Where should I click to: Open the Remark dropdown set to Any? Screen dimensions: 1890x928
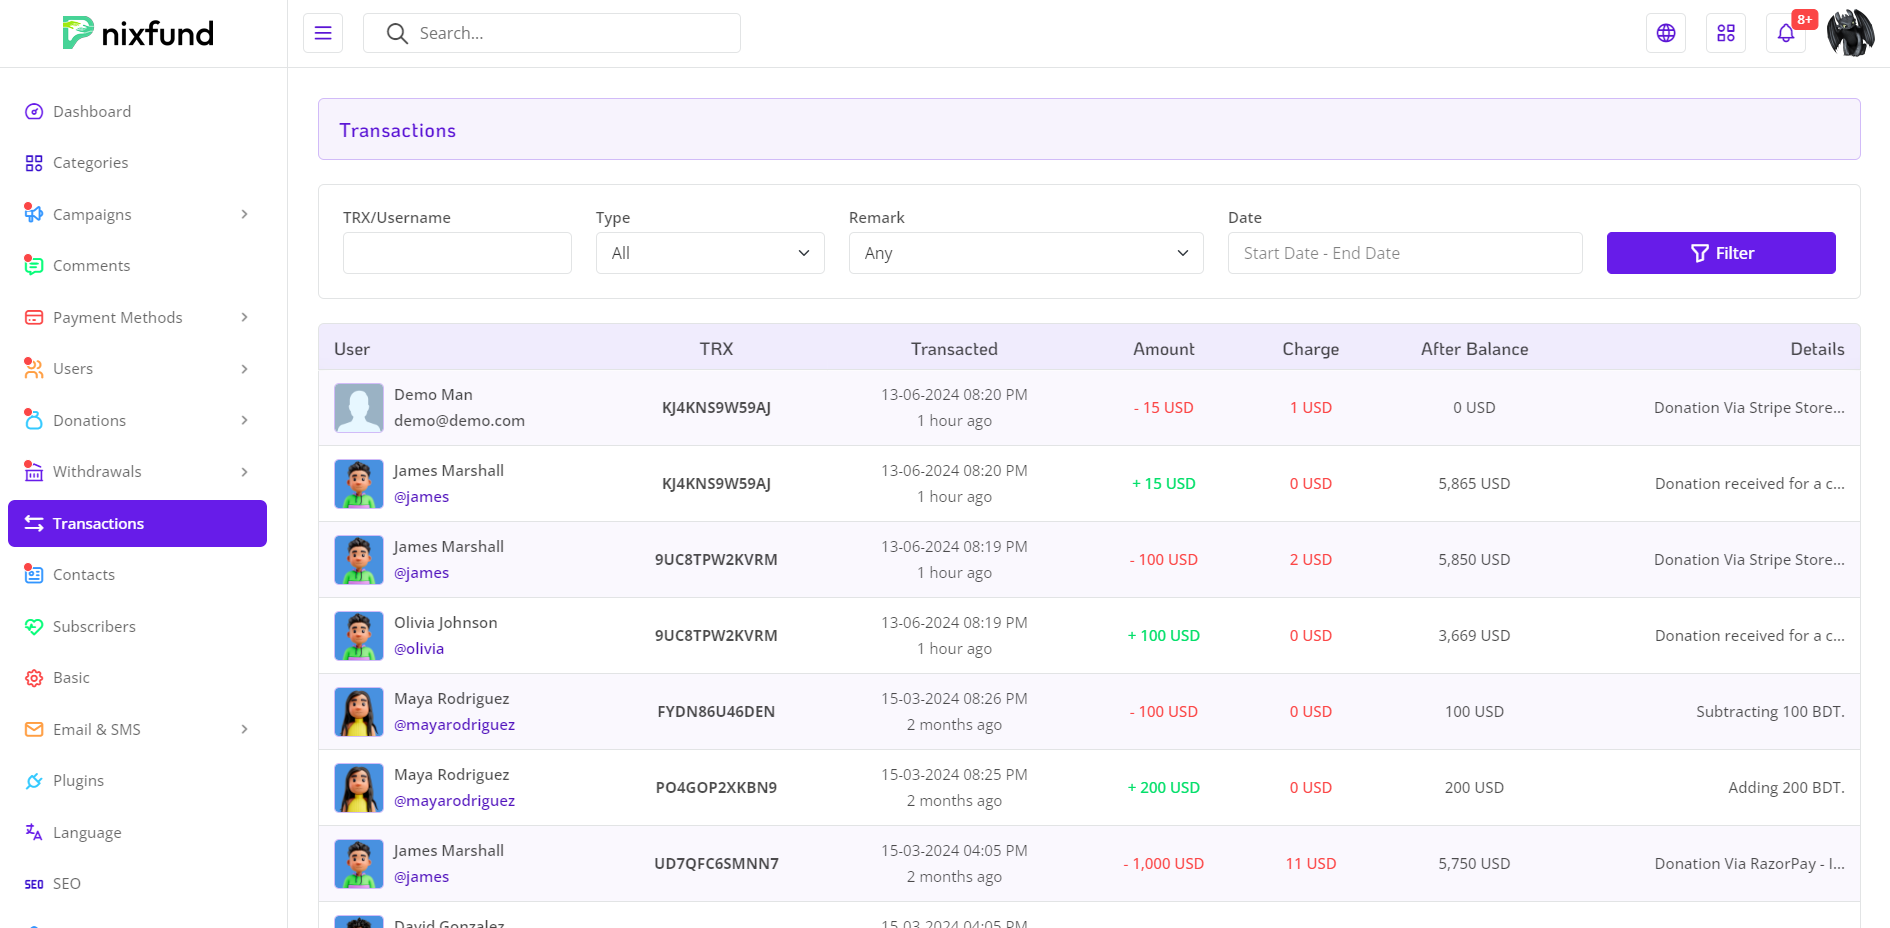(x=1025, y=253)
